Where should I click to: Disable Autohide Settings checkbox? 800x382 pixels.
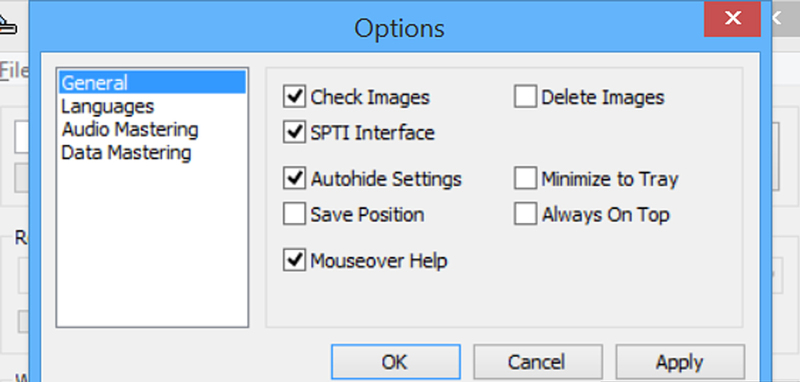[x=294, y=179]
